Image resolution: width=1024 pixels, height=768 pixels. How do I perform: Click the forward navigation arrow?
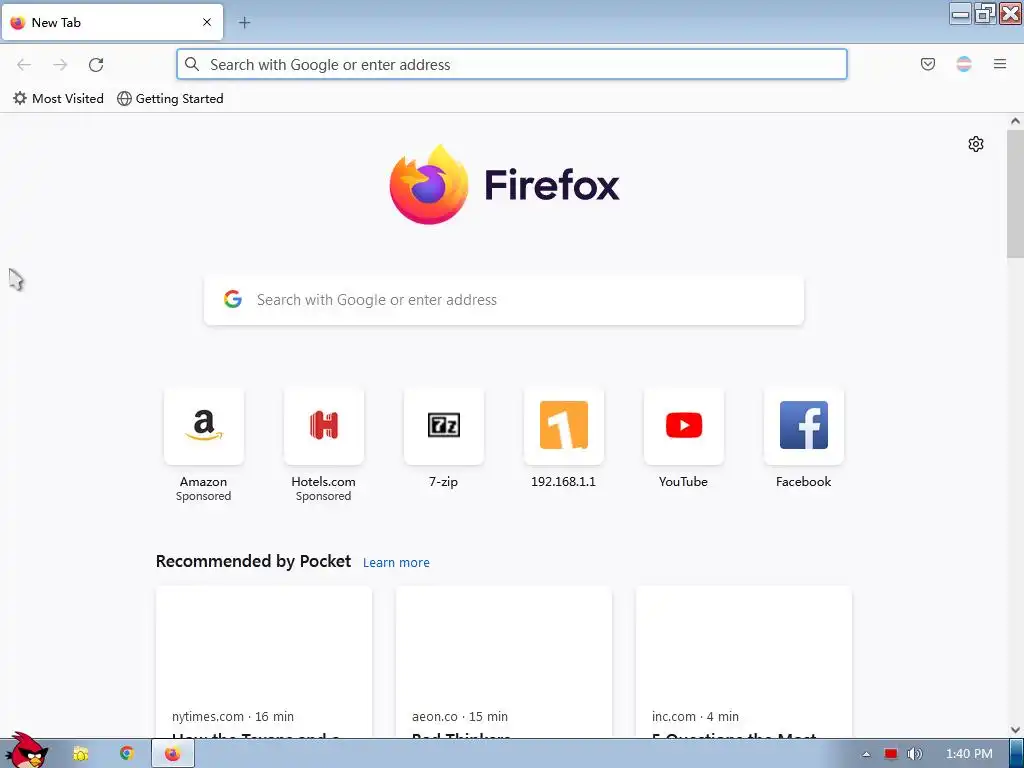[60, 65]
